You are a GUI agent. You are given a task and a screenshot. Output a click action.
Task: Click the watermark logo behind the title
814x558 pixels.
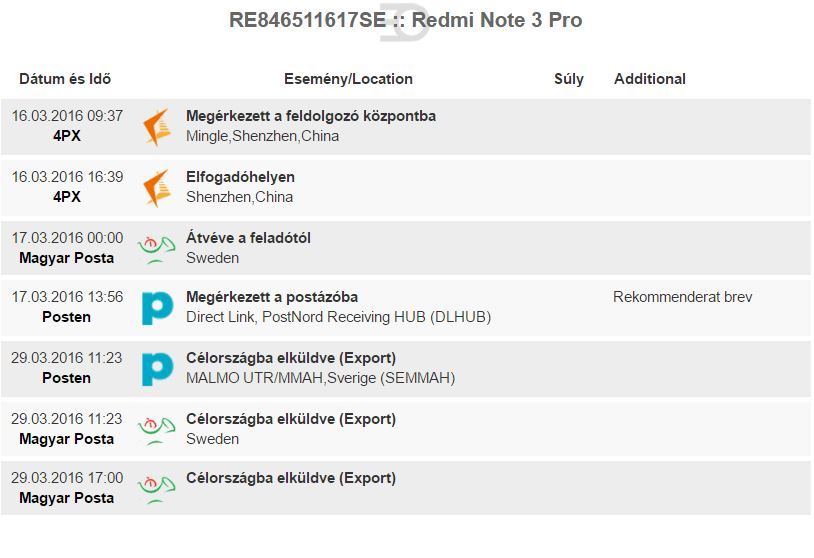pos(404,23)
